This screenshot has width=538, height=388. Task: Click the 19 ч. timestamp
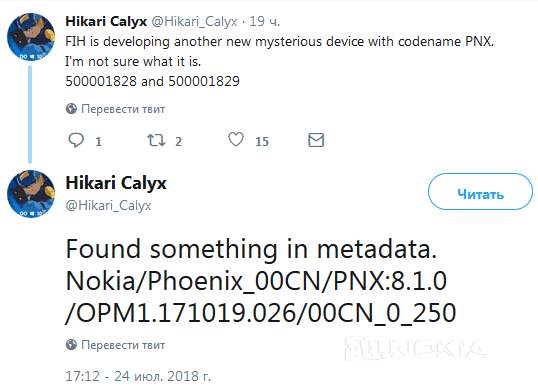tap(265, 21)
